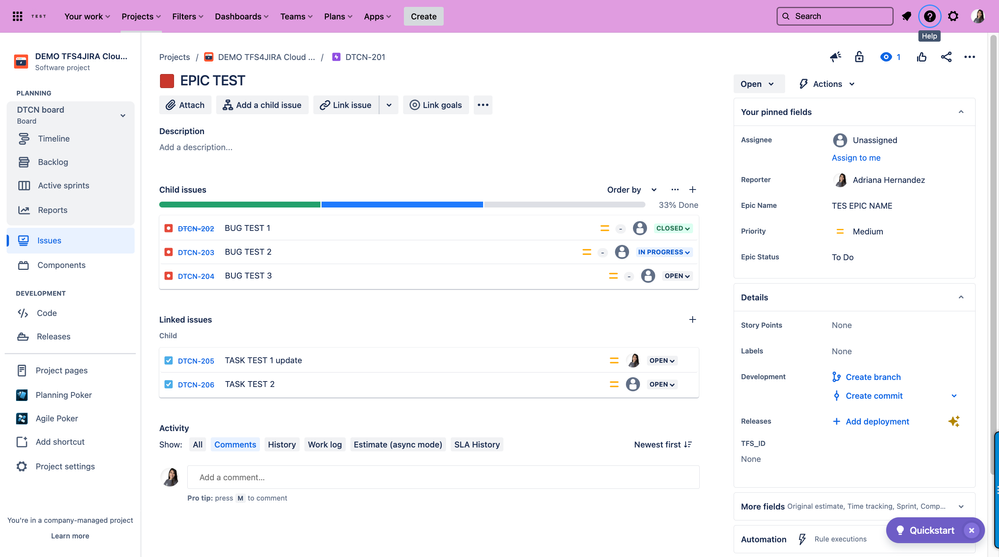Click the plus icon beside Linked issues

pyautogui.click(x=693, y=319)
